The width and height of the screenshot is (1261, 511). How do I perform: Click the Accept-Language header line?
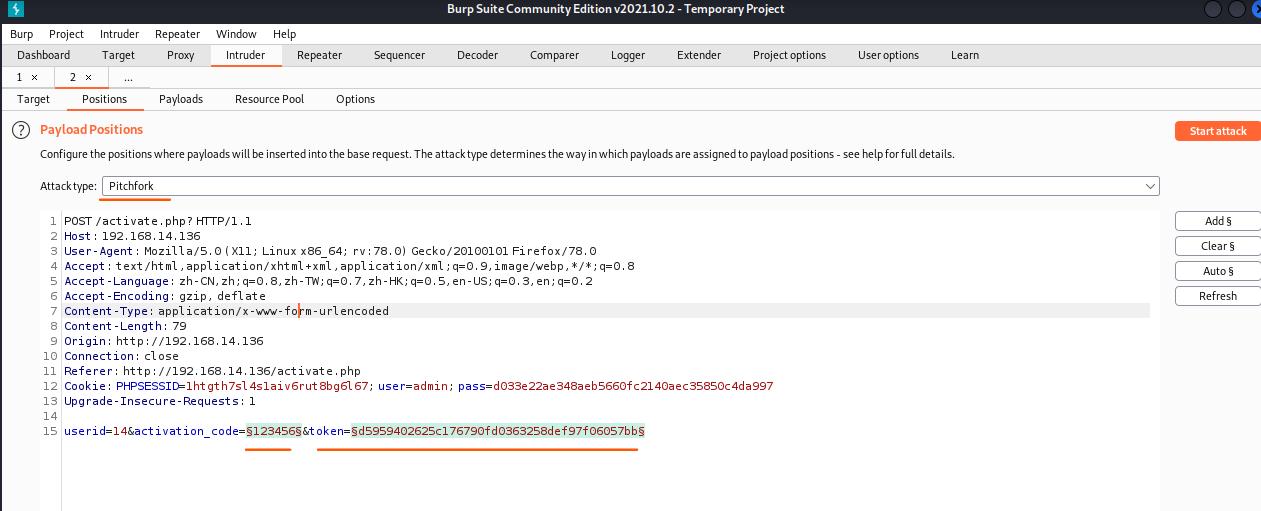[x=328, y=281]
